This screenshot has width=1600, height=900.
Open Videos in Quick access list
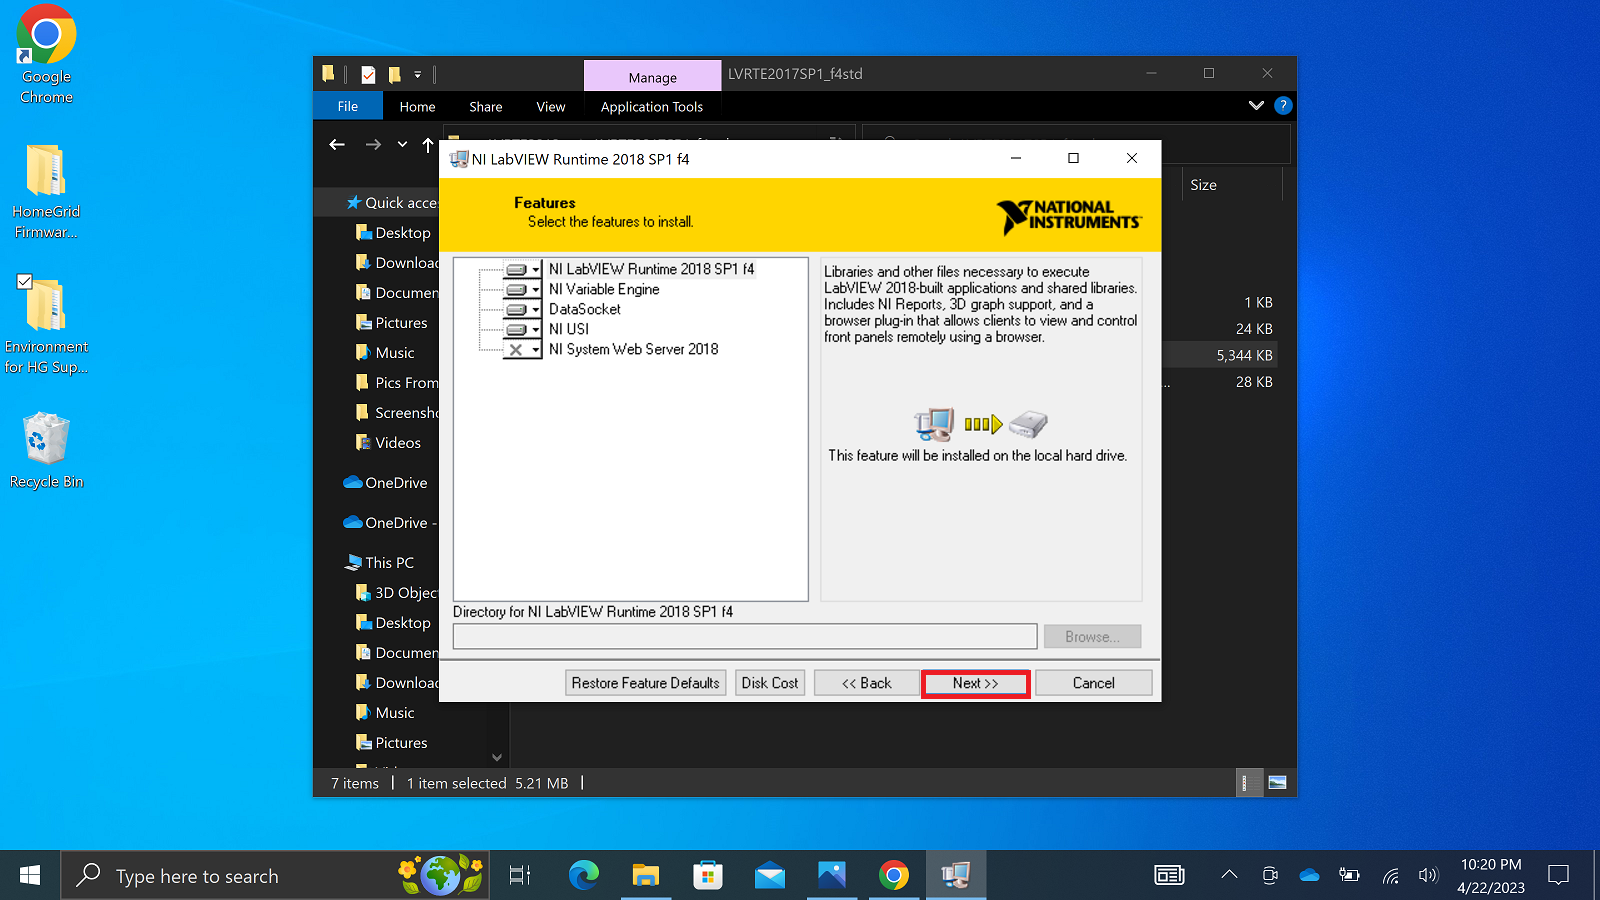point(390,443)
